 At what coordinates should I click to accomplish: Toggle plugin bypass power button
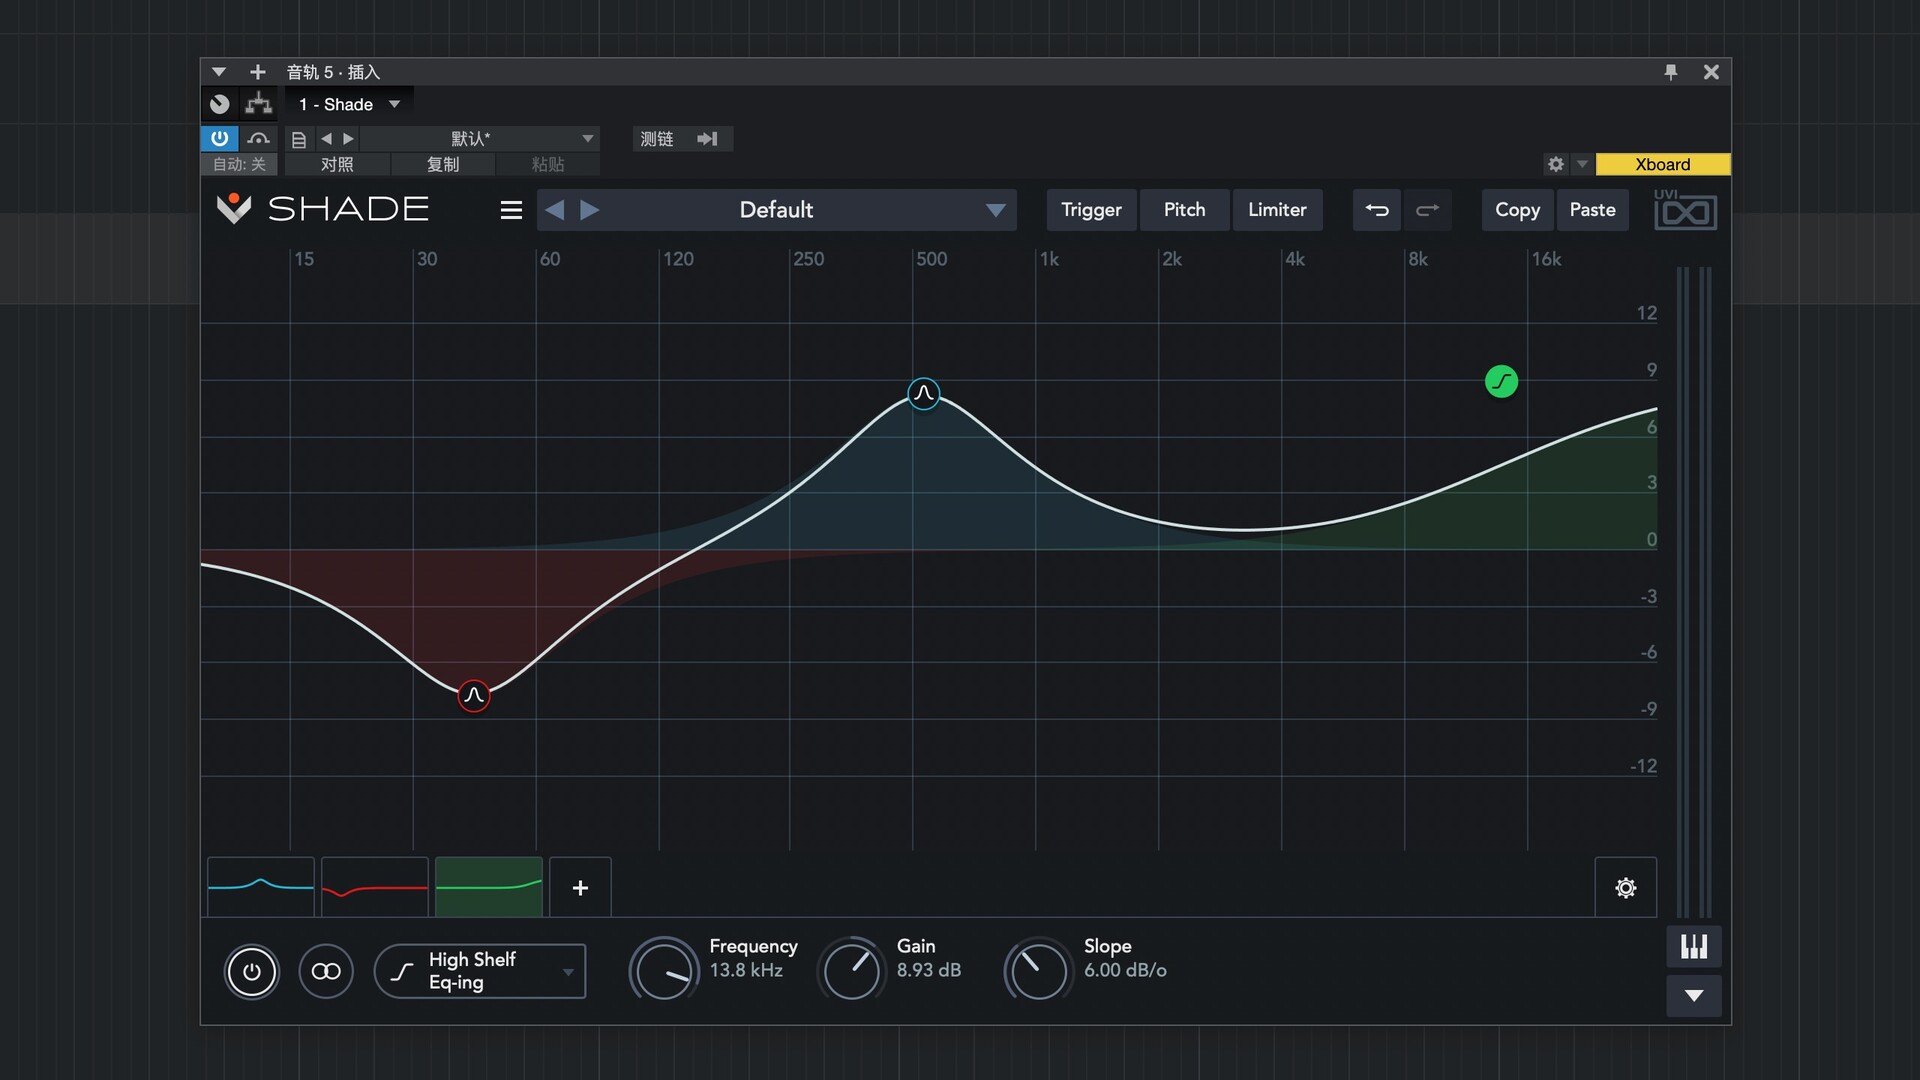pos(220,139)
